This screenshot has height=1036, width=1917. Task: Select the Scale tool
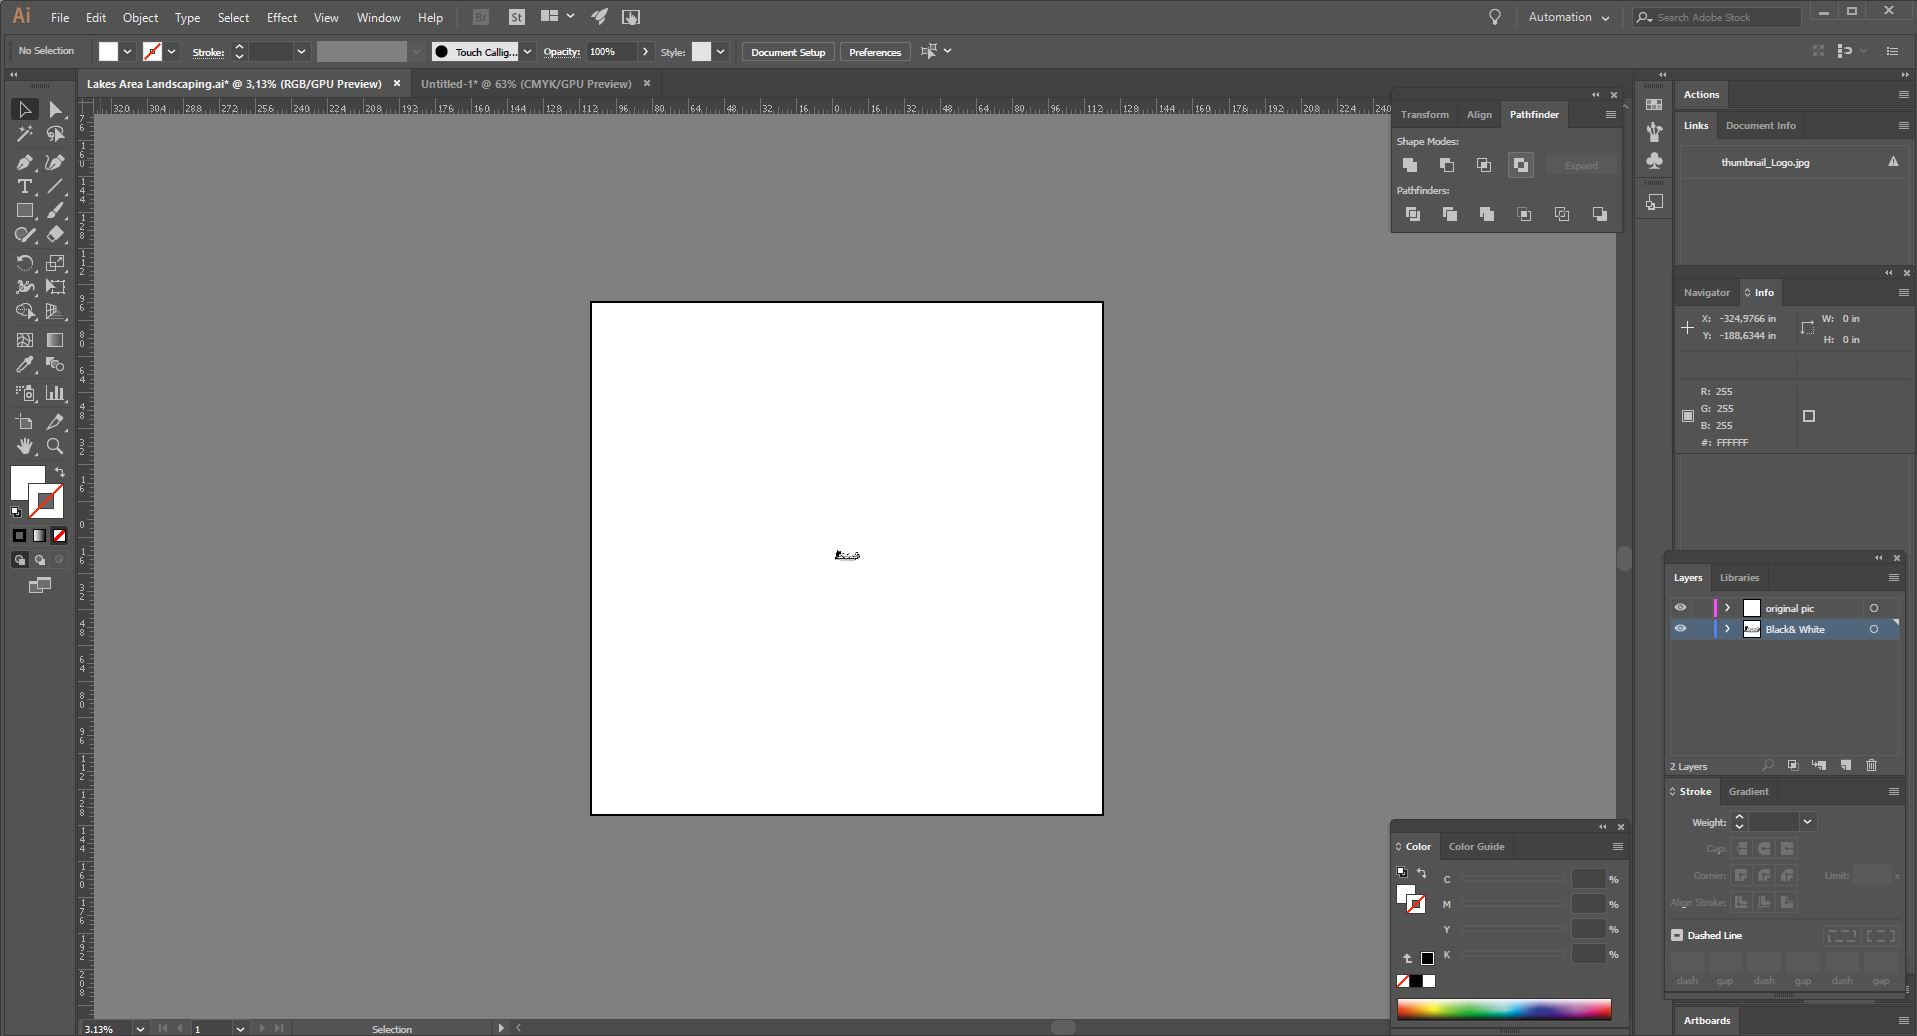pyautogui.click(x=55, y=263)
